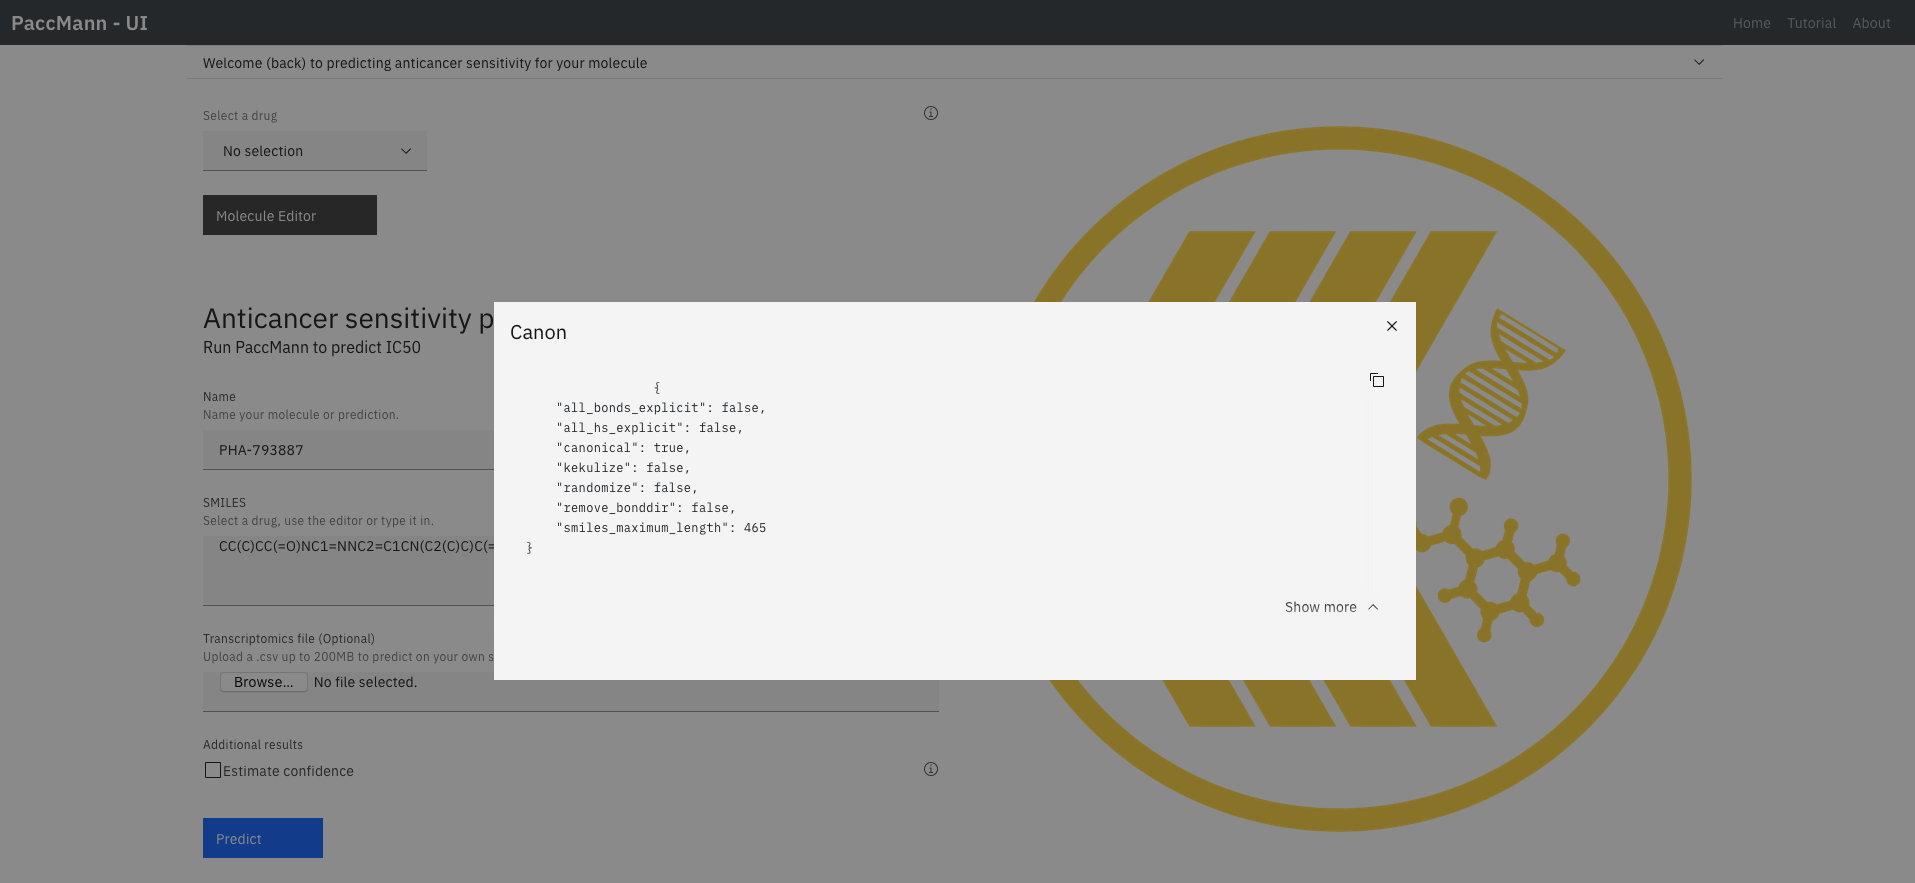Screen dimensions: 1915x883
Task: Open info icon beside Estimate confidence
Action: click(x=931, y=769)
